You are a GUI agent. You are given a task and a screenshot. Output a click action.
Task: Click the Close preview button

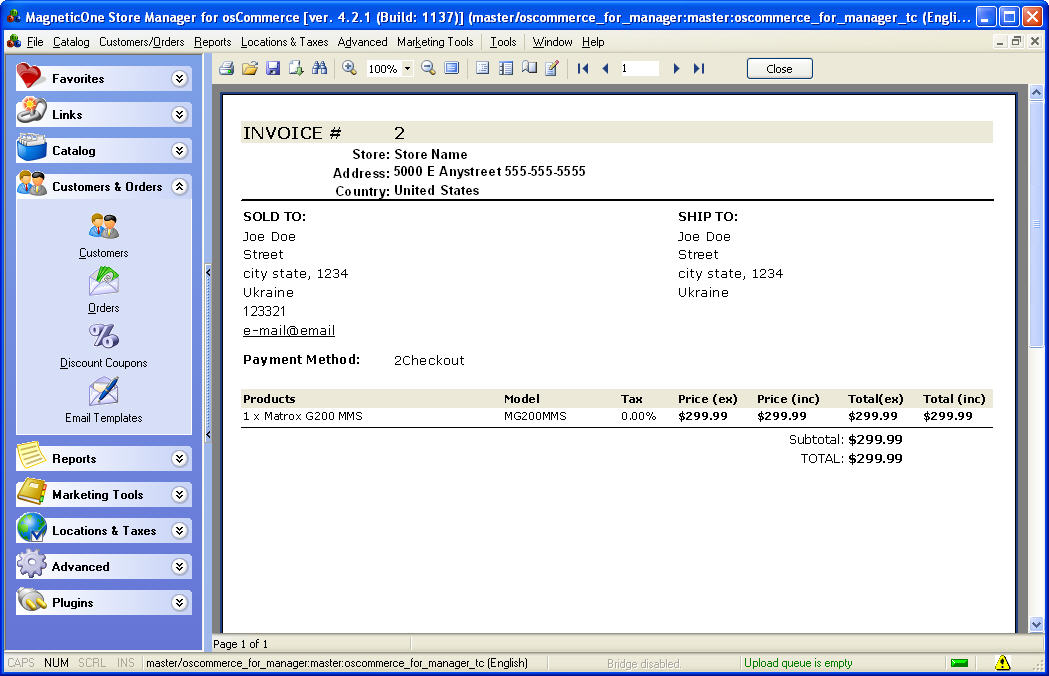(x=779, y=69)
